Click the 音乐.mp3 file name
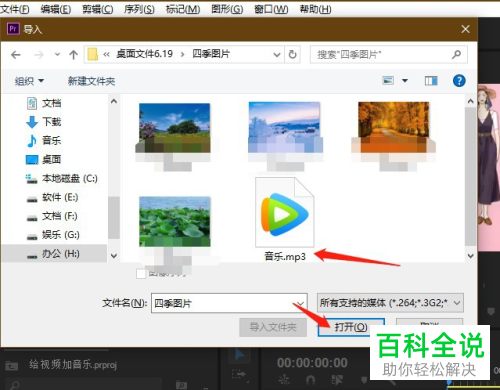The image size is (500, 390). coord(285,256)
